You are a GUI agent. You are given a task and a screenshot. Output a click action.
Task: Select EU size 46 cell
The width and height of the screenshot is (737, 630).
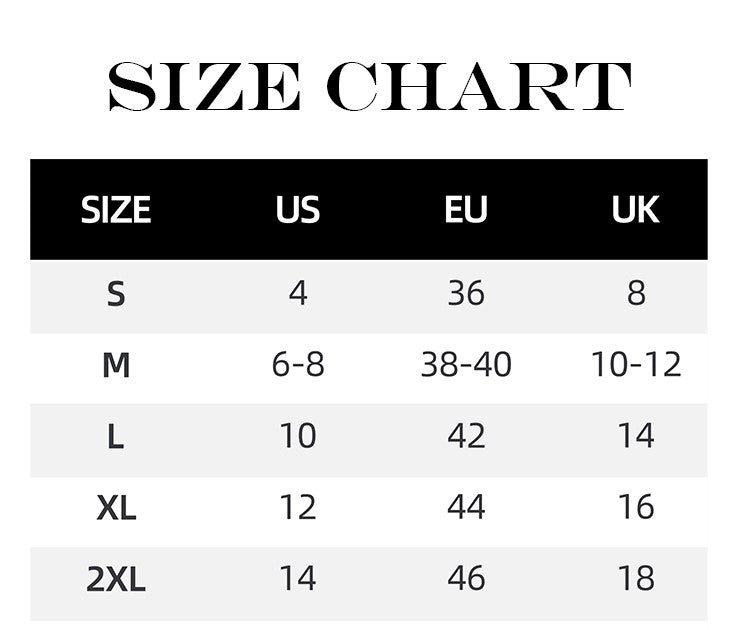[466, 579]
